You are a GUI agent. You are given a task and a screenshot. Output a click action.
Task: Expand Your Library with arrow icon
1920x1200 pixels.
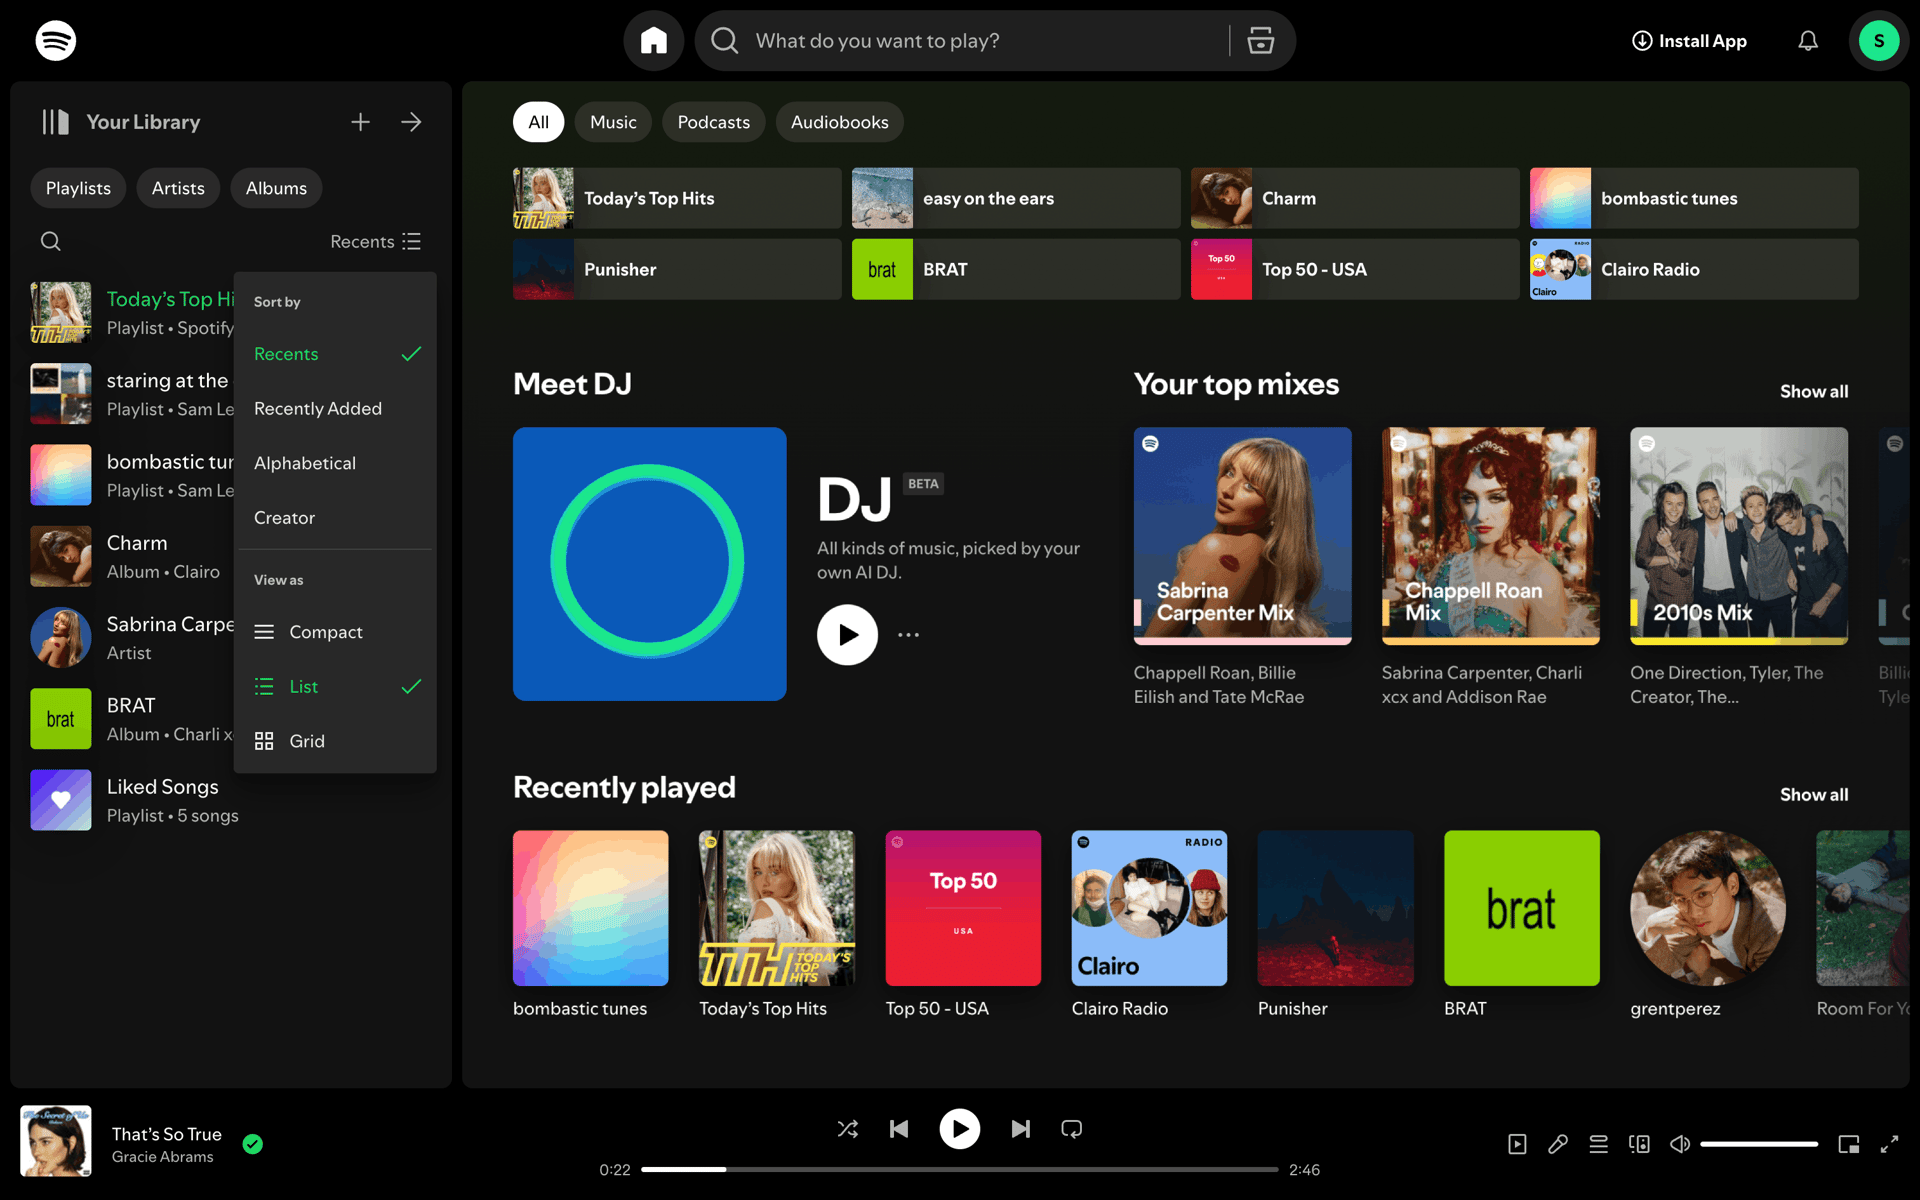click(x=411, y=122)
